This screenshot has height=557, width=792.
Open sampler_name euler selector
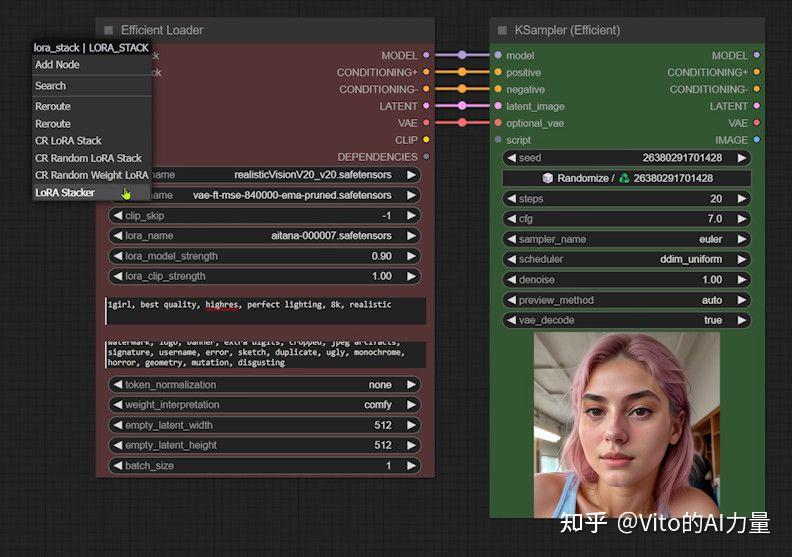[627, 239]
